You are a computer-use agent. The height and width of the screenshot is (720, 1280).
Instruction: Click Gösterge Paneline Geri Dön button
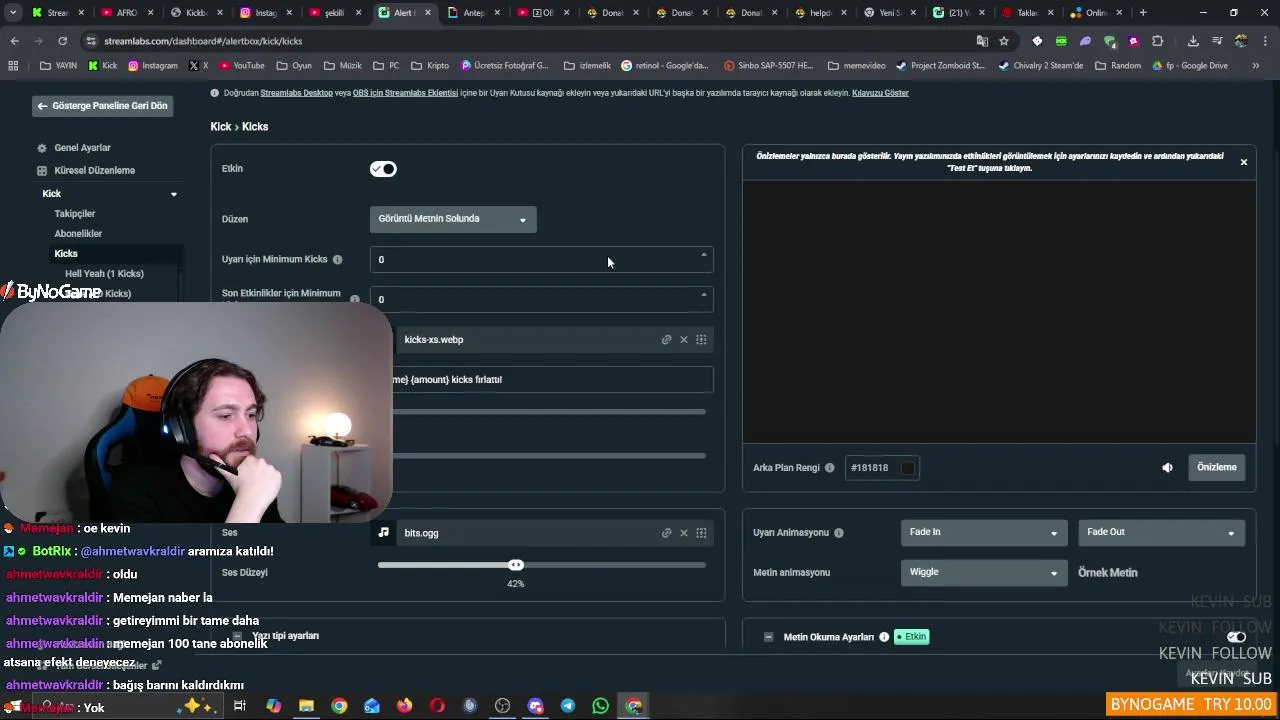point(102,106)
